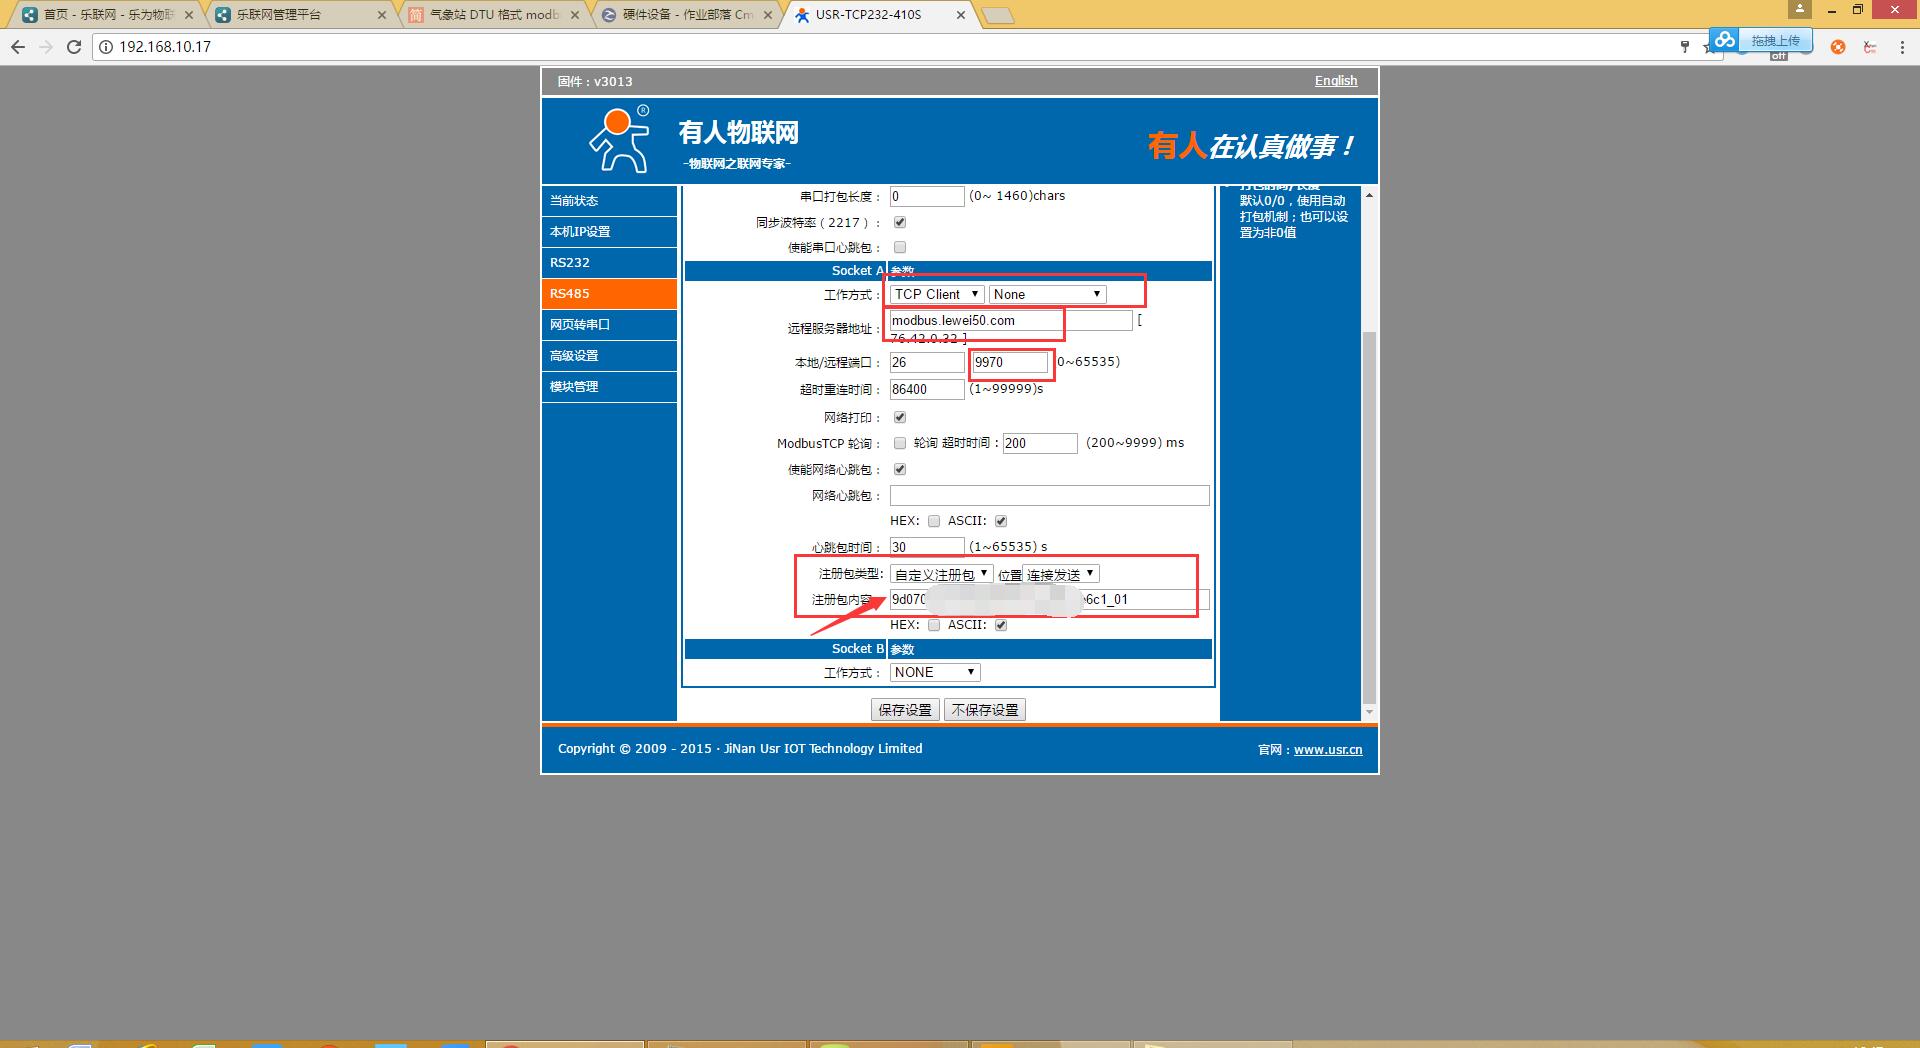Check HEX for the registration packet content
The image size is (1920, 1048).
click(934, 625)
